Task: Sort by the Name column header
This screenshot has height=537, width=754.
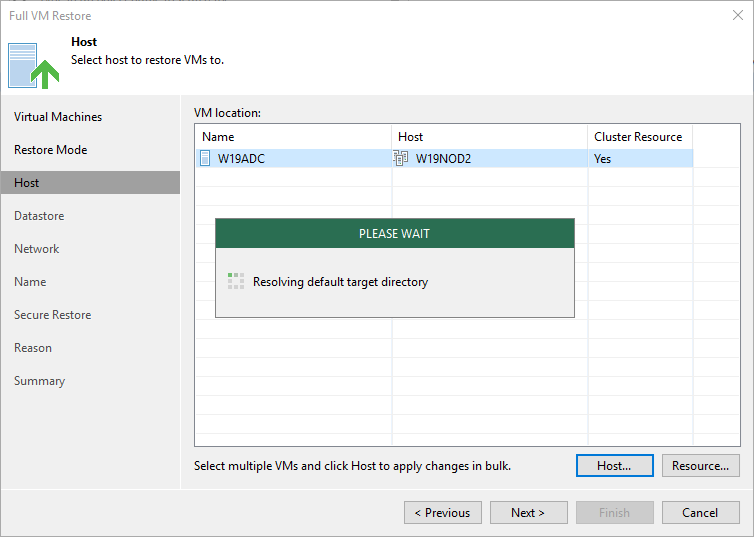Action: tap(293, 137)
